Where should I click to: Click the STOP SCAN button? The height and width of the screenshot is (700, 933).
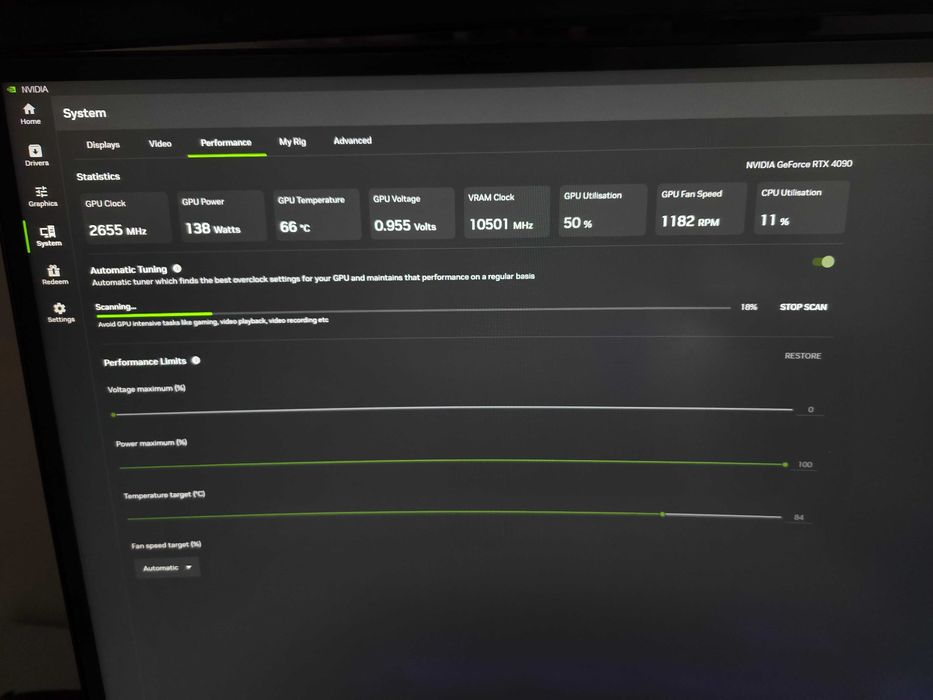pos(803,307)
